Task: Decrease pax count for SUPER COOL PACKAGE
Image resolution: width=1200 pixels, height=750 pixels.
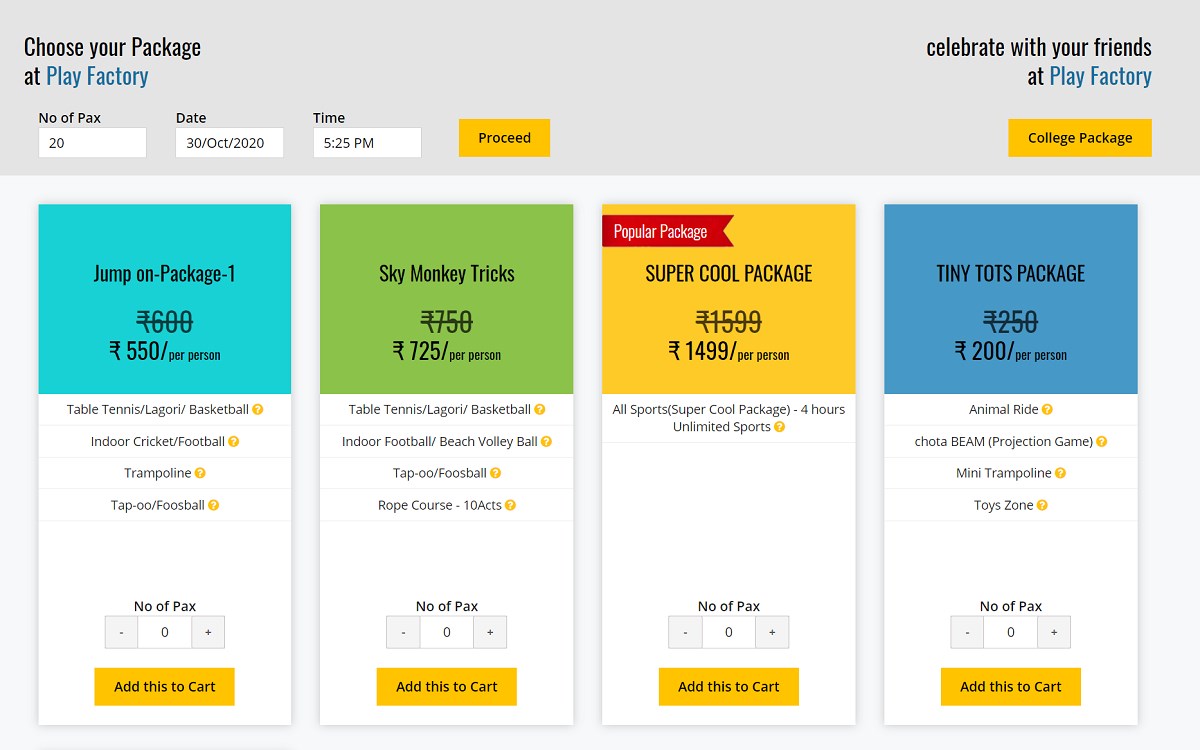Action: (x=686, y=632)
